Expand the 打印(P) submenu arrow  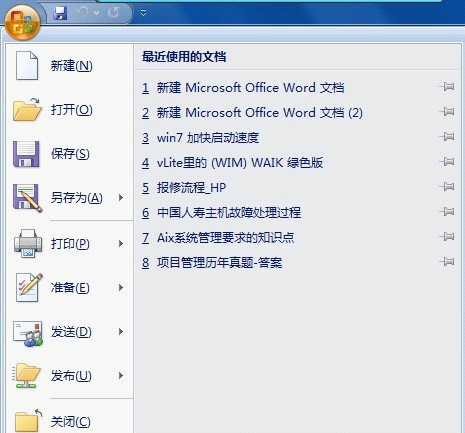click(121, 244)
